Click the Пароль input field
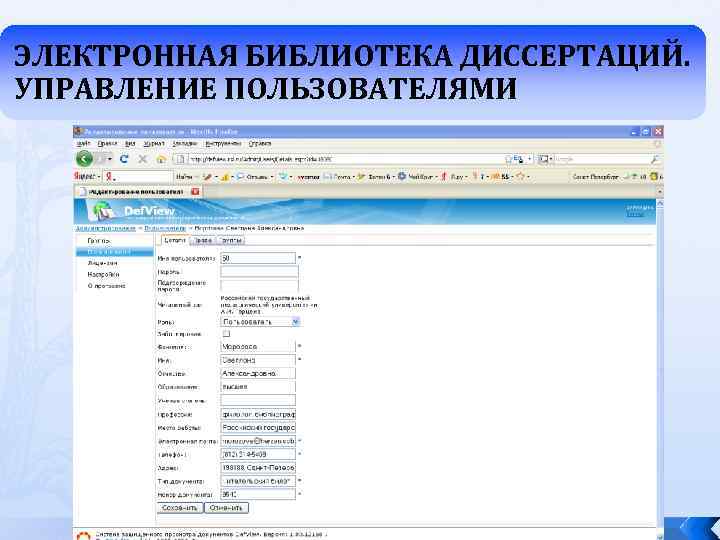 coord(259,272)
